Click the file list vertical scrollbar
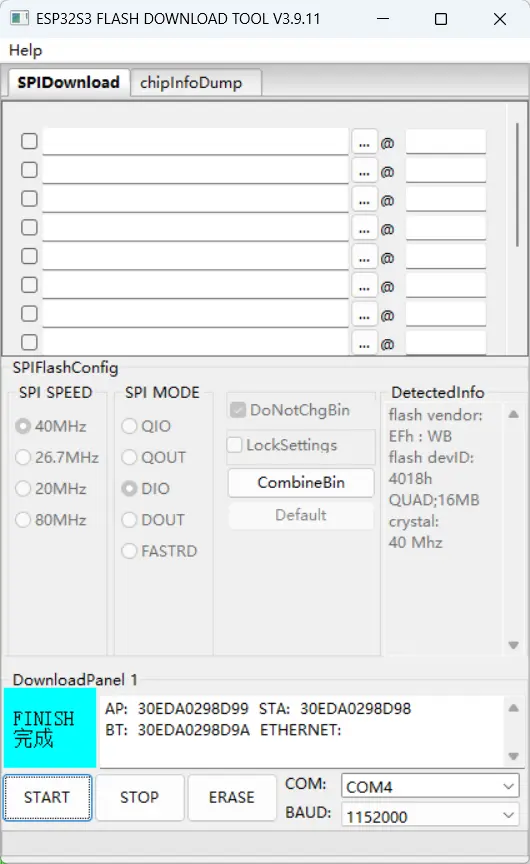This screenshot has height=864, width=530. click(x=517, y=185)
